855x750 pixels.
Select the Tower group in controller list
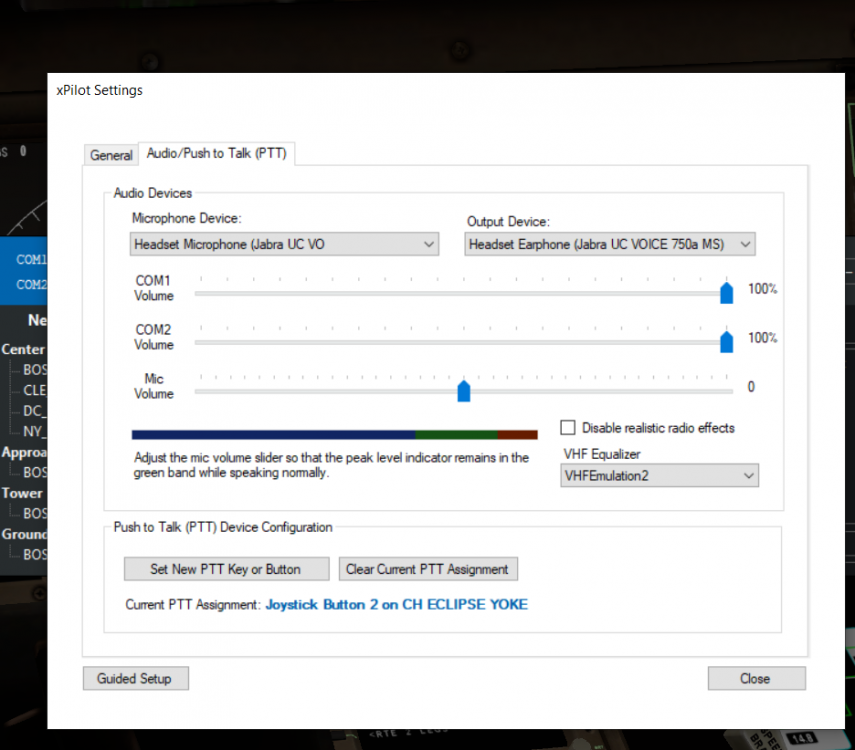[x=22, y=493]
